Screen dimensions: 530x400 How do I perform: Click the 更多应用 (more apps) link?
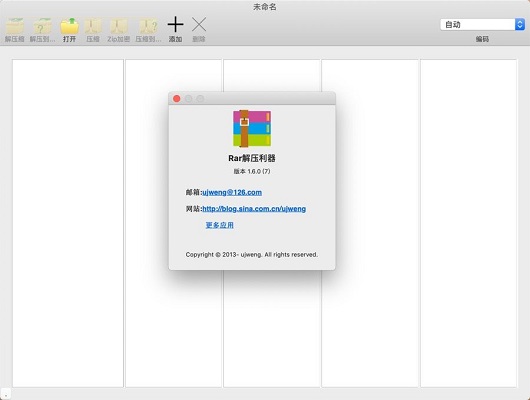click(220, 225)
